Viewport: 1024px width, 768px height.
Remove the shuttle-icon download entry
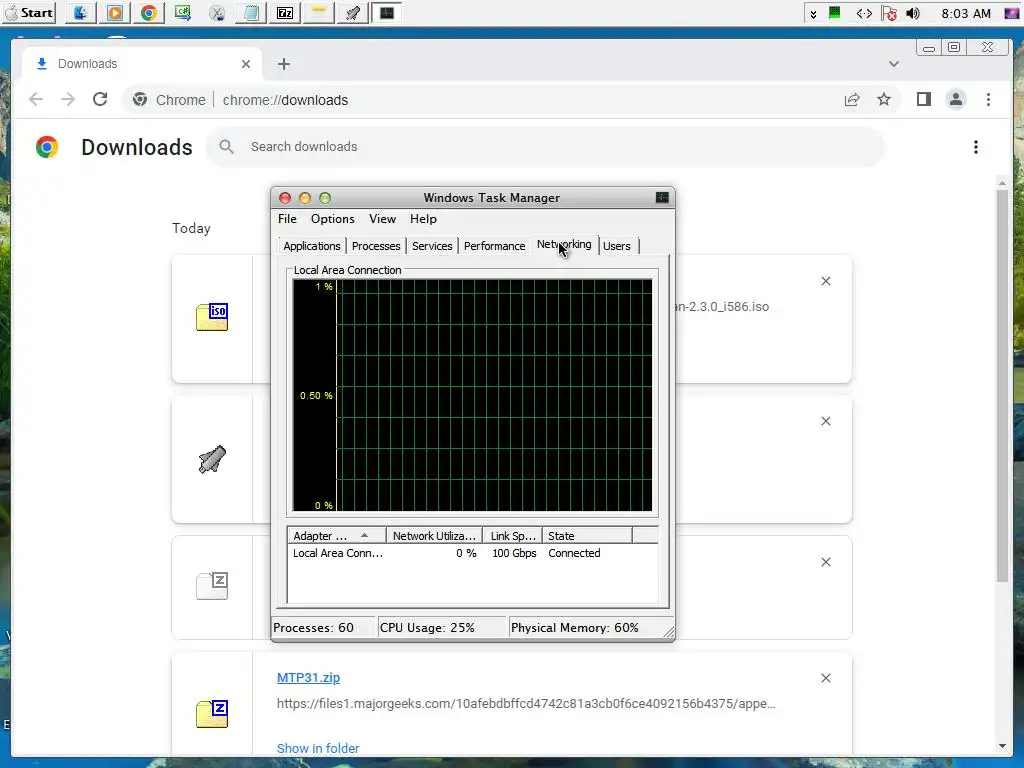click(x=825, y=421)
